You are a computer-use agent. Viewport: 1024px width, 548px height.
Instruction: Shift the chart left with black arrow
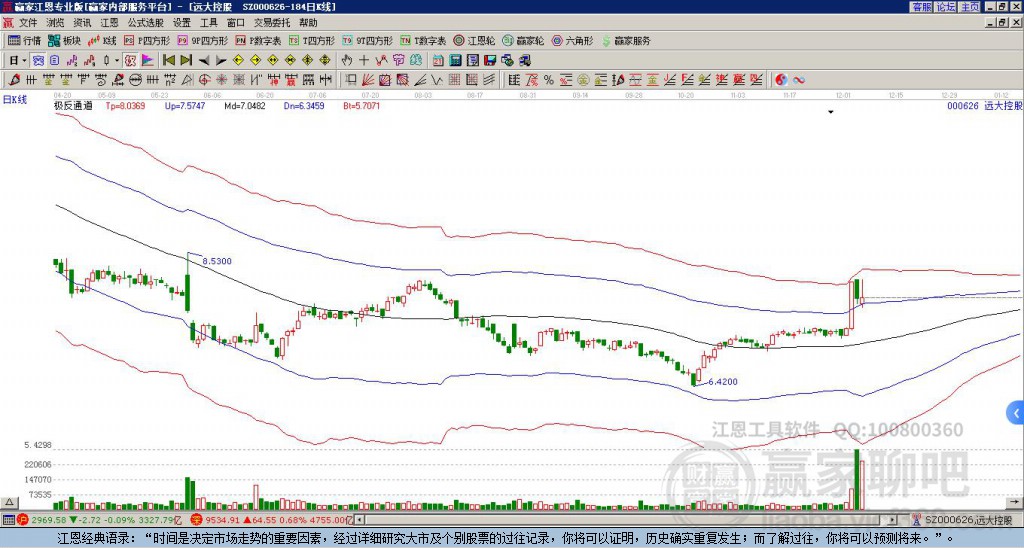[x=203, y=61]
